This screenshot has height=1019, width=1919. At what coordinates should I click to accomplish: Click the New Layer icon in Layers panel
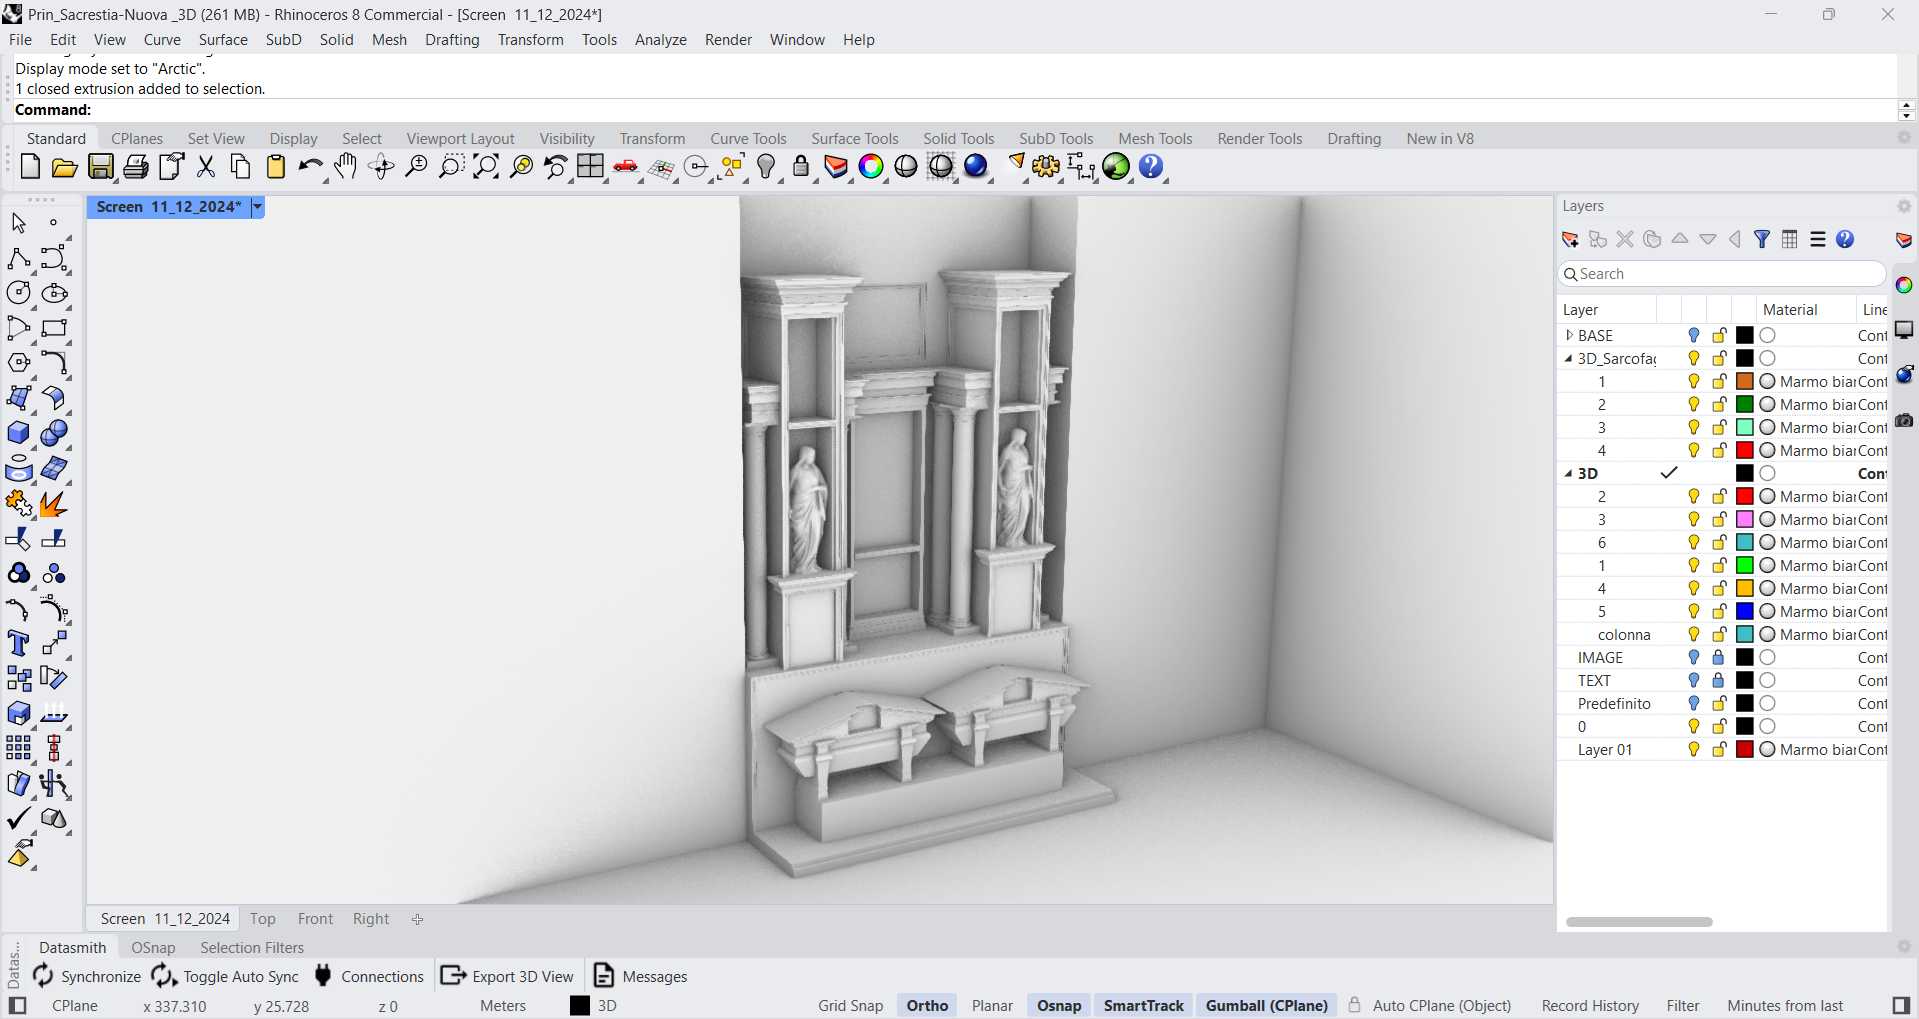click(x=1570, y=240)
